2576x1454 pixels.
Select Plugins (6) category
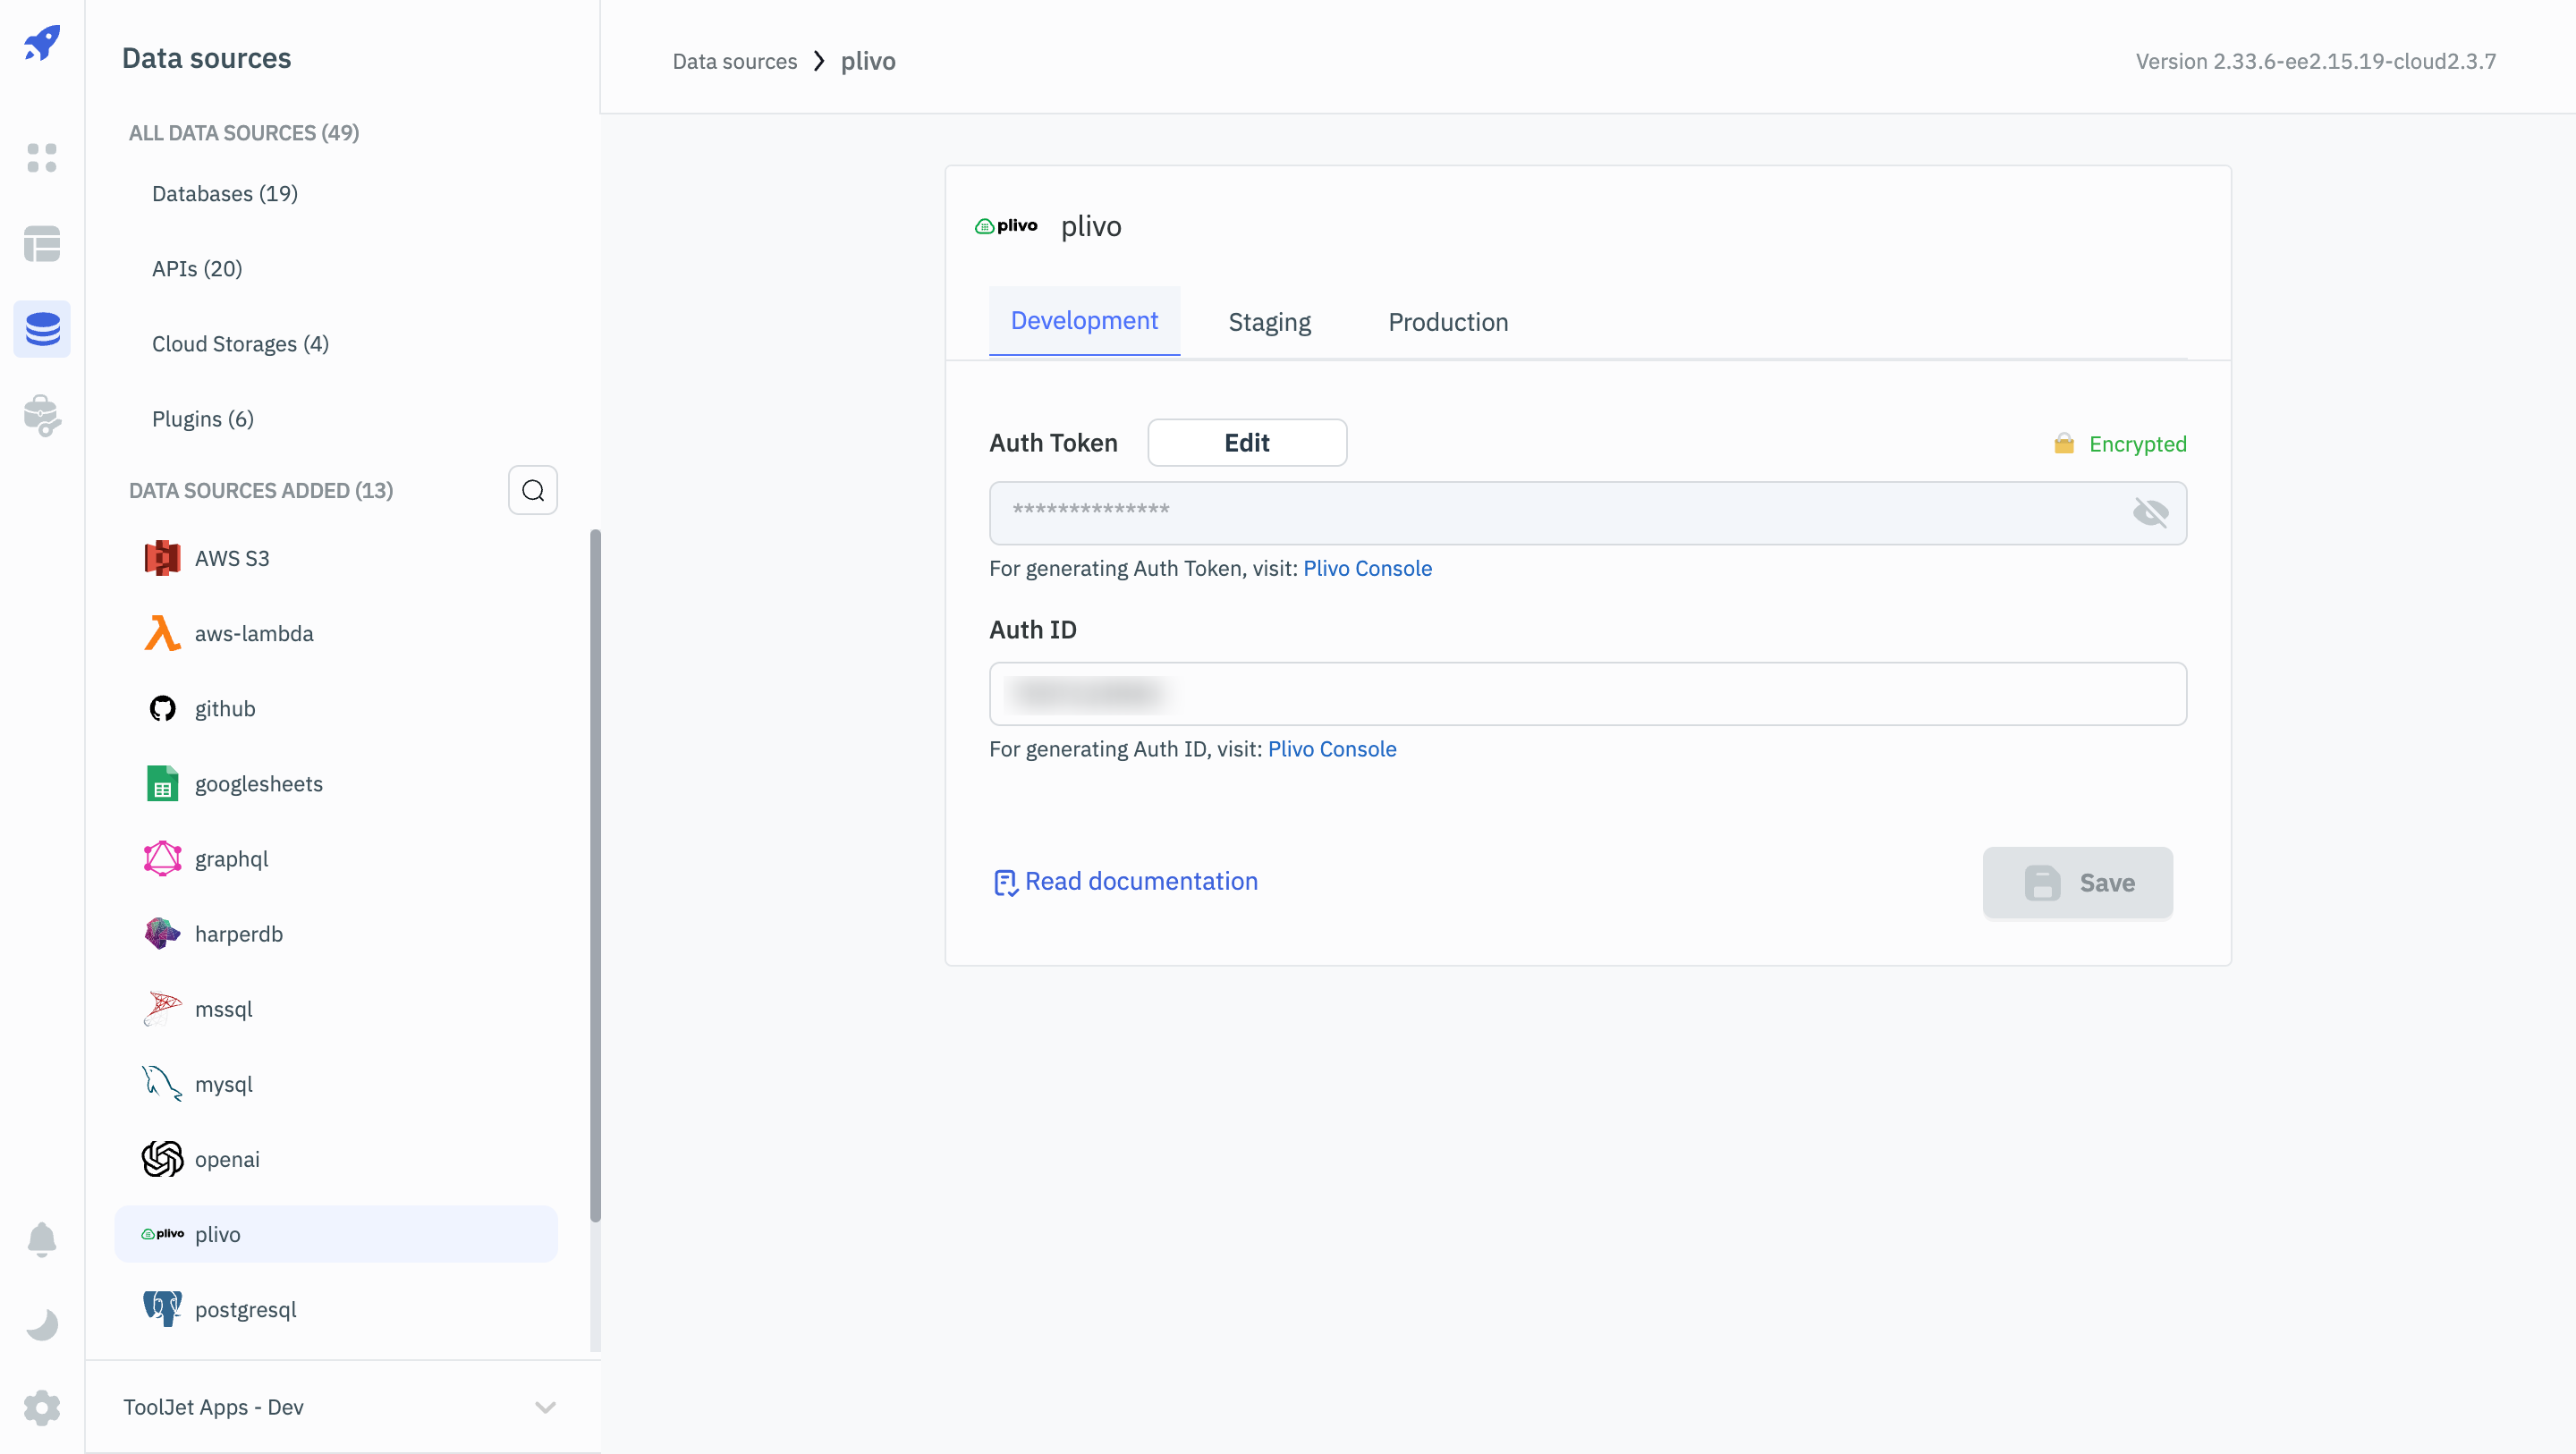(x=203, y=418)
